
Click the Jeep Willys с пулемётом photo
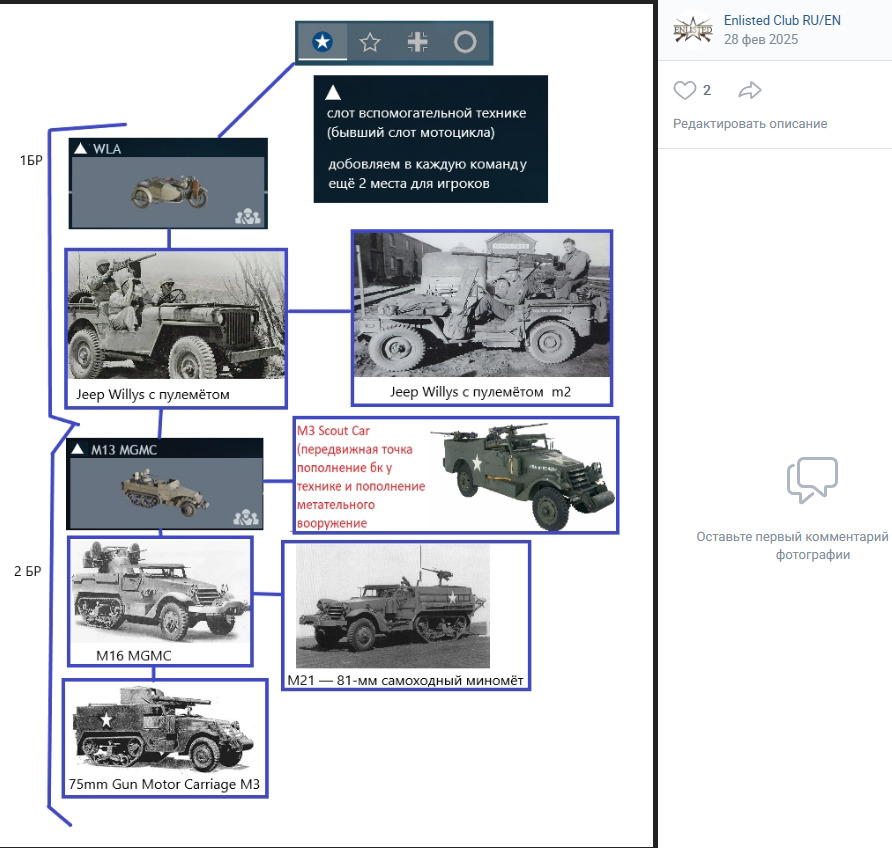click(x=176, y=316)
